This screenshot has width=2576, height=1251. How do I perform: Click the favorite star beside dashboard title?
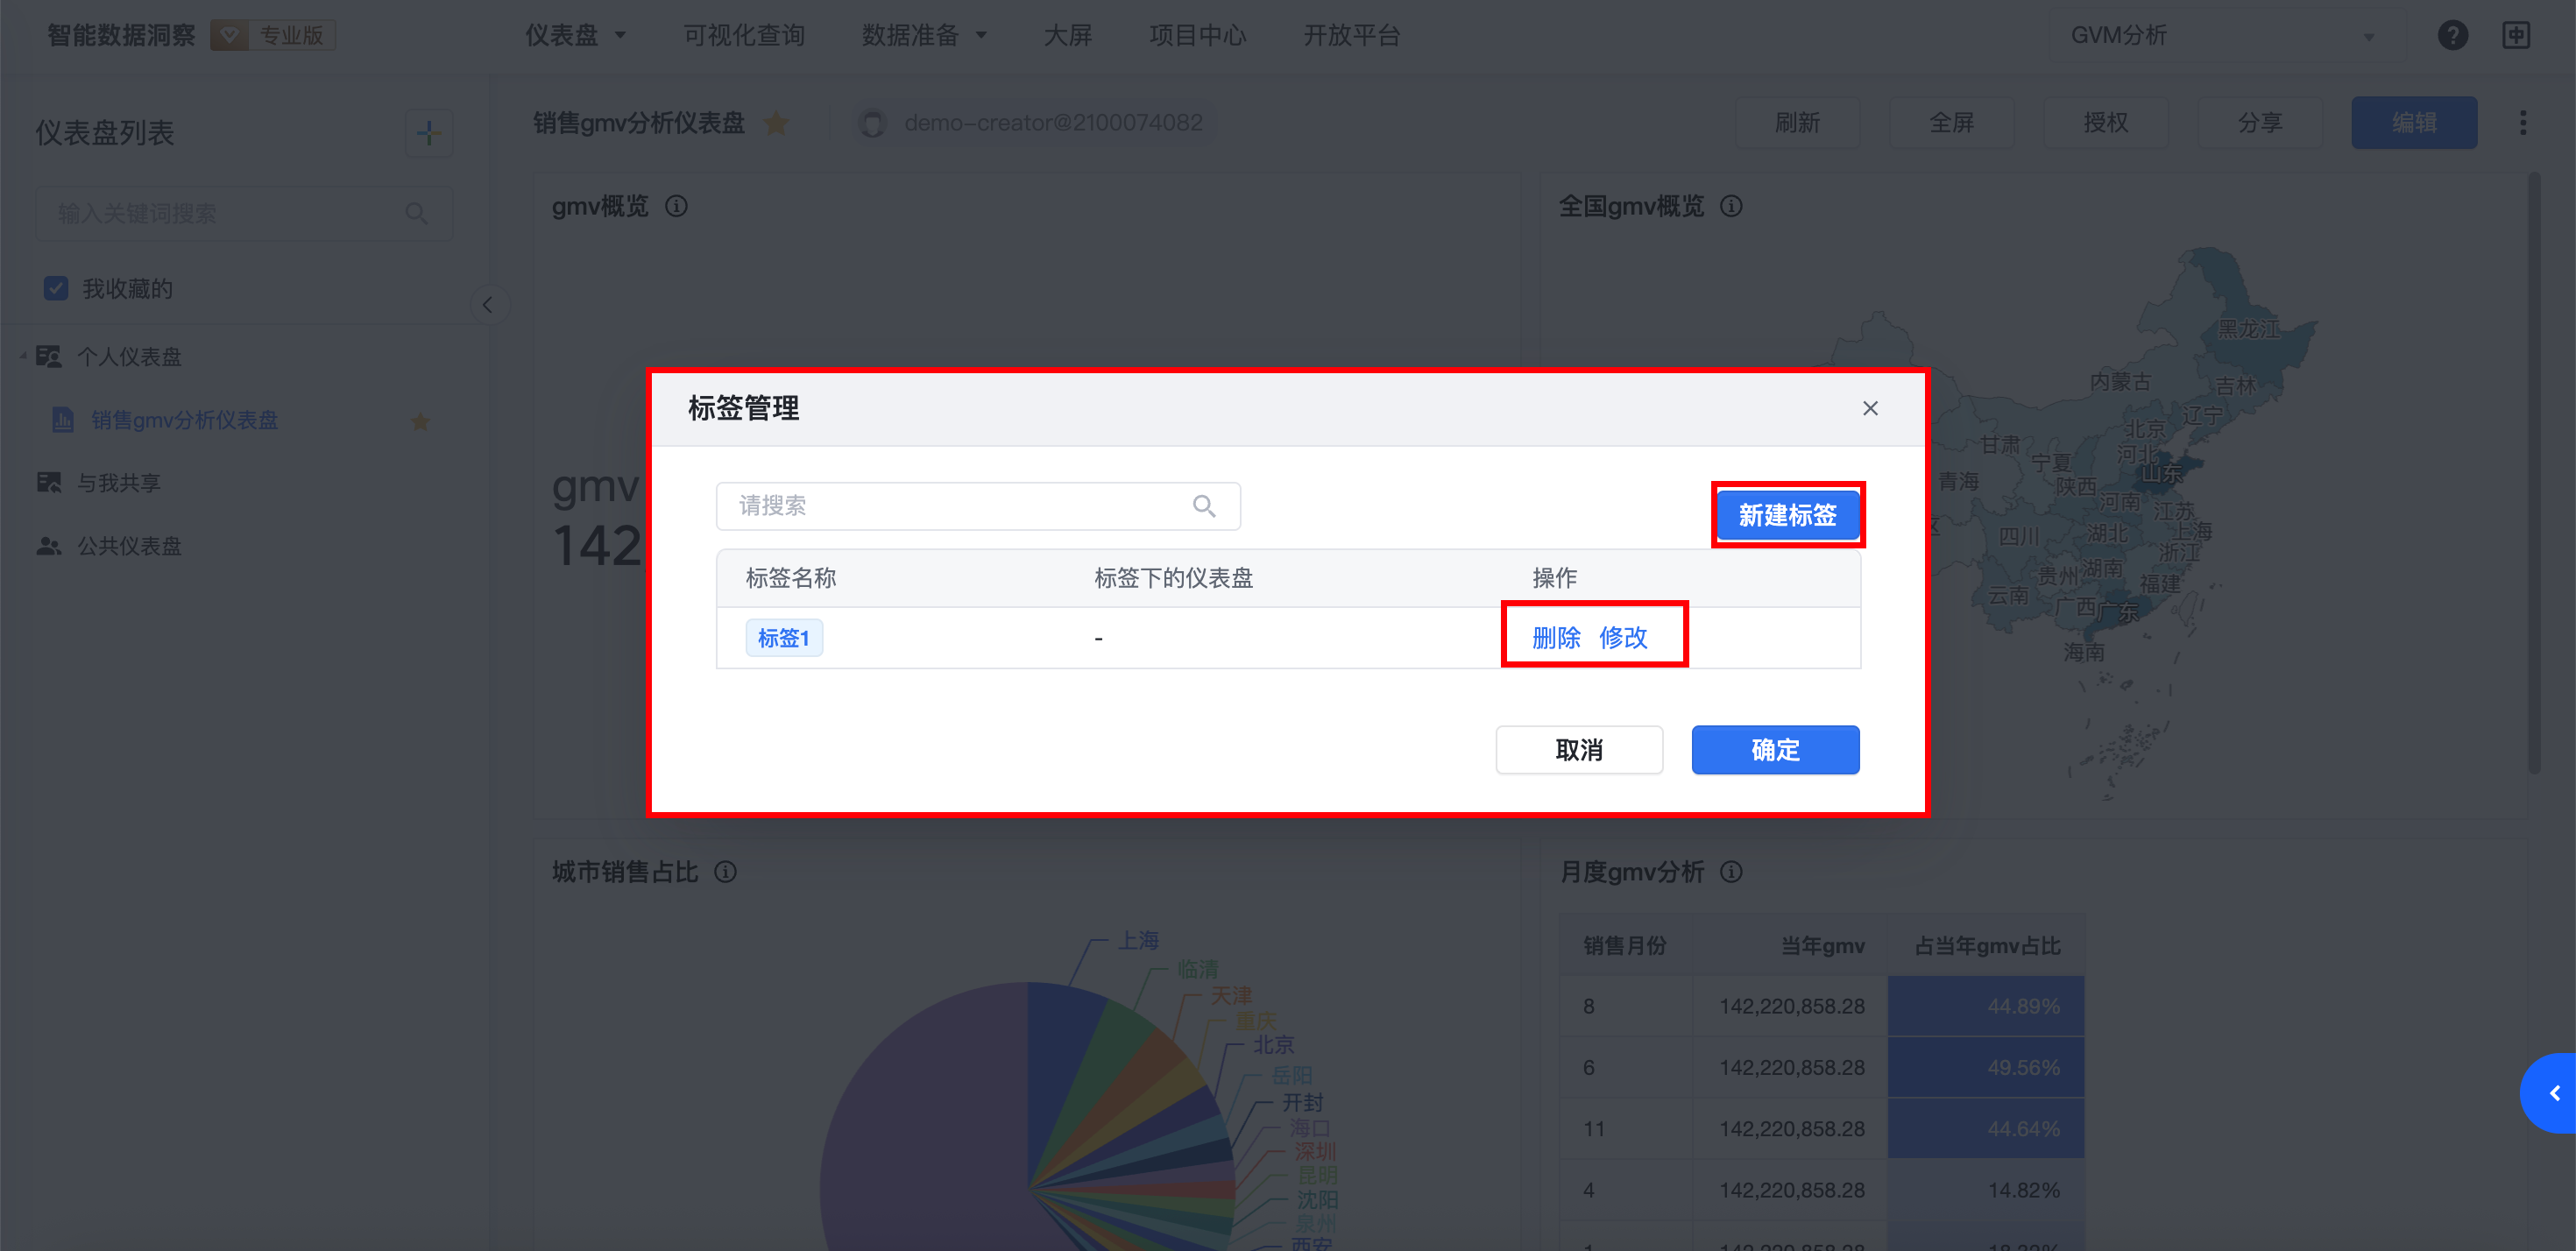click(776, 123)
